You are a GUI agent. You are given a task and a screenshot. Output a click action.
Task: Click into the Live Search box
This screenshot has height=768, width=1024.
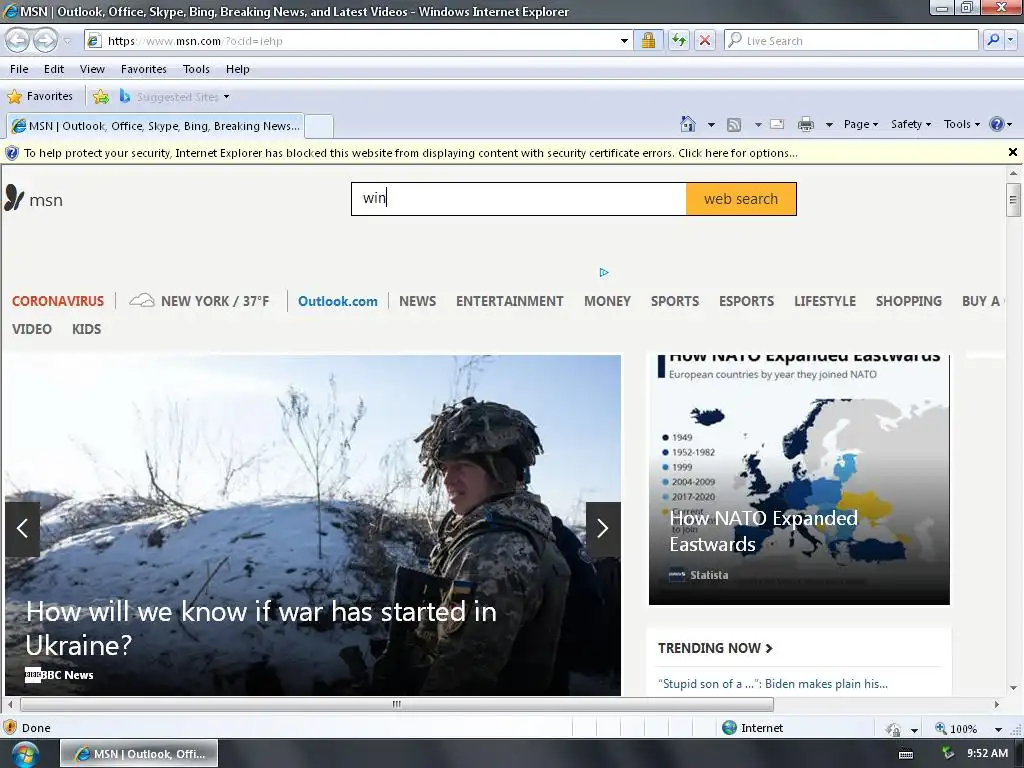click(x=851, y=40)
